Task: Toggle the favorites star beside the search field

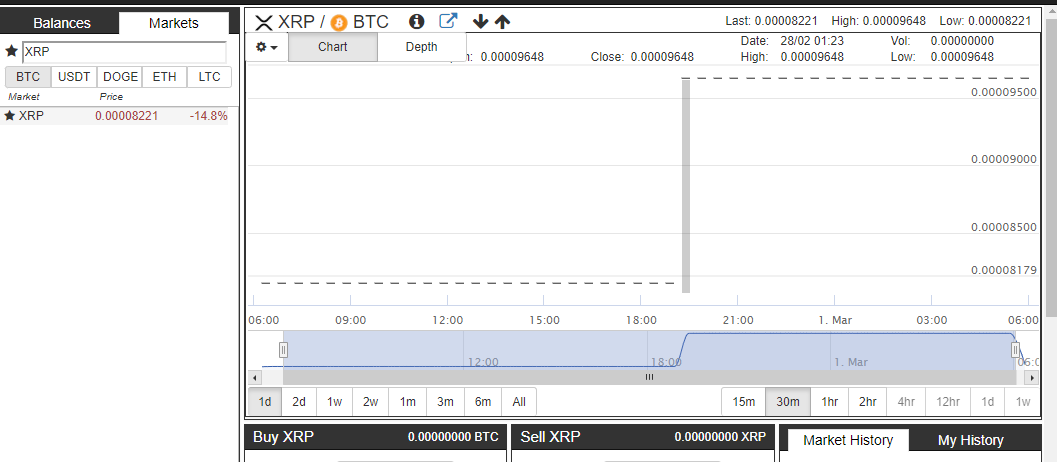Action: (11, 51)
